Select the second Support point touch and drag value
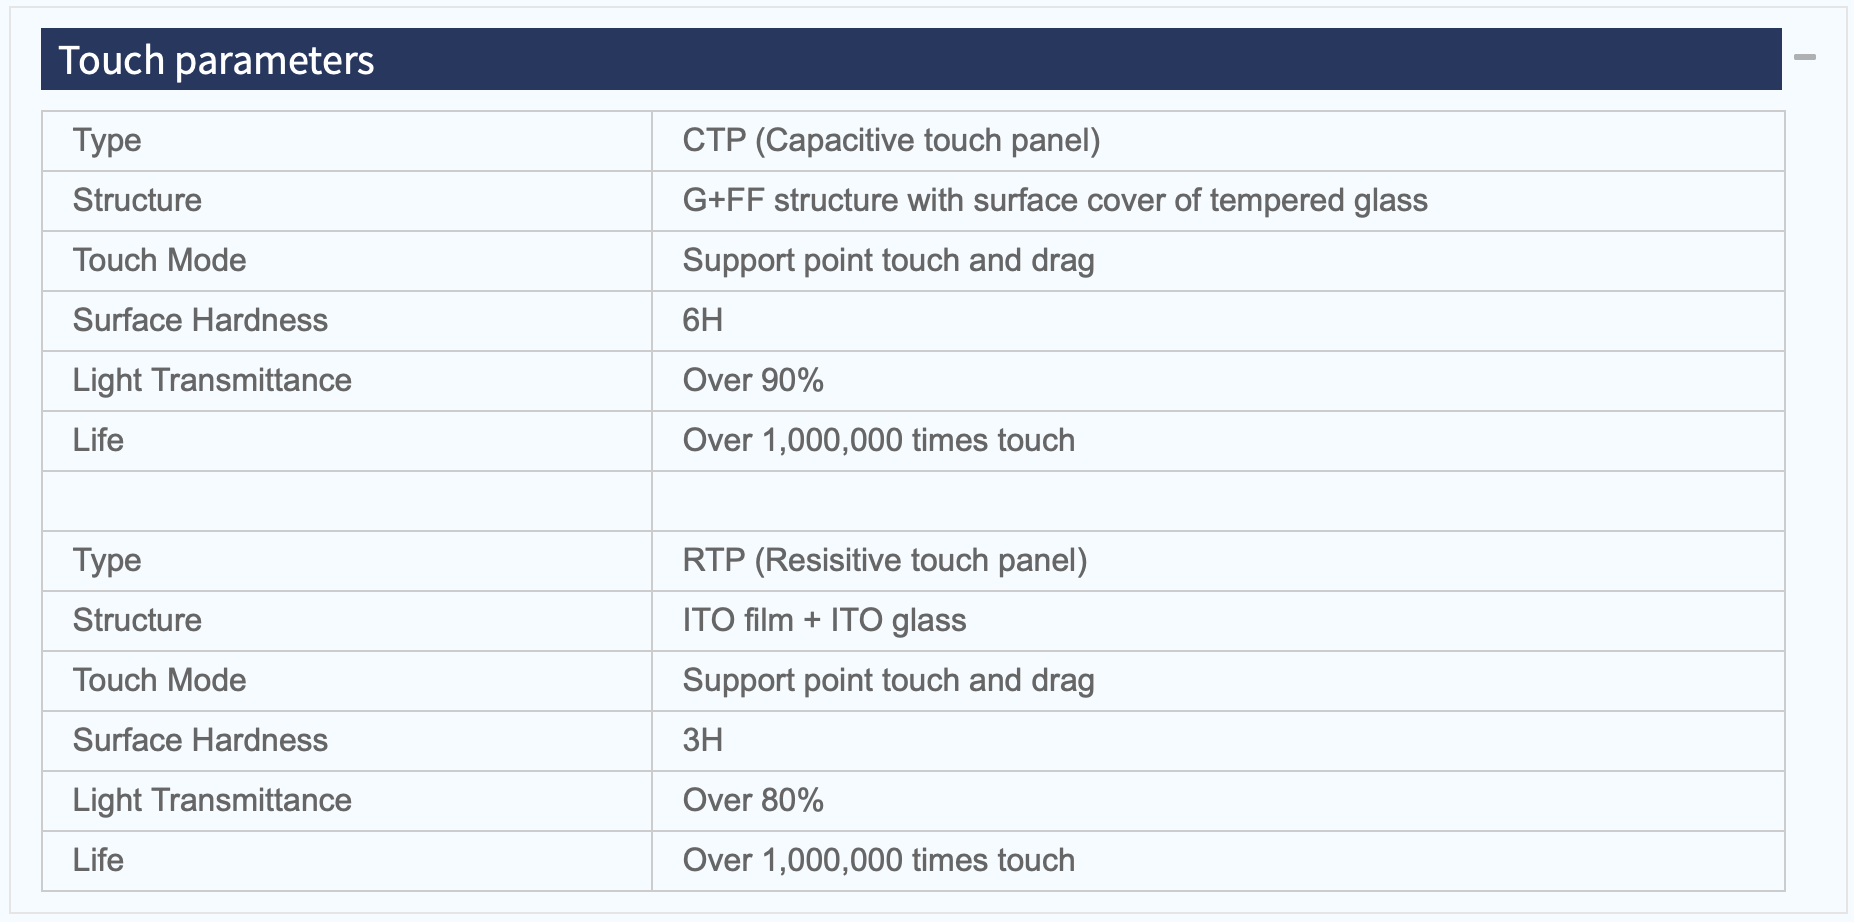This screenshot has height=922, width=1854. tap(888, 680)
